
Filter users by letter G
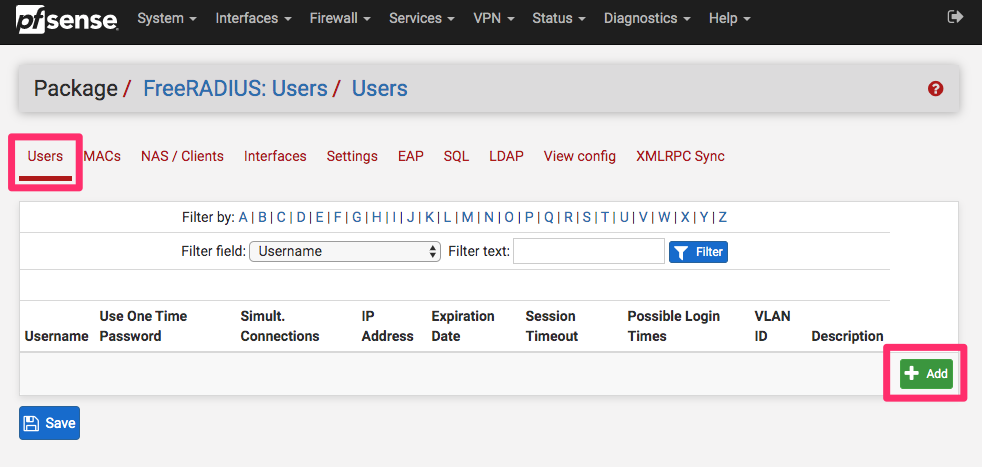[356, 218]
